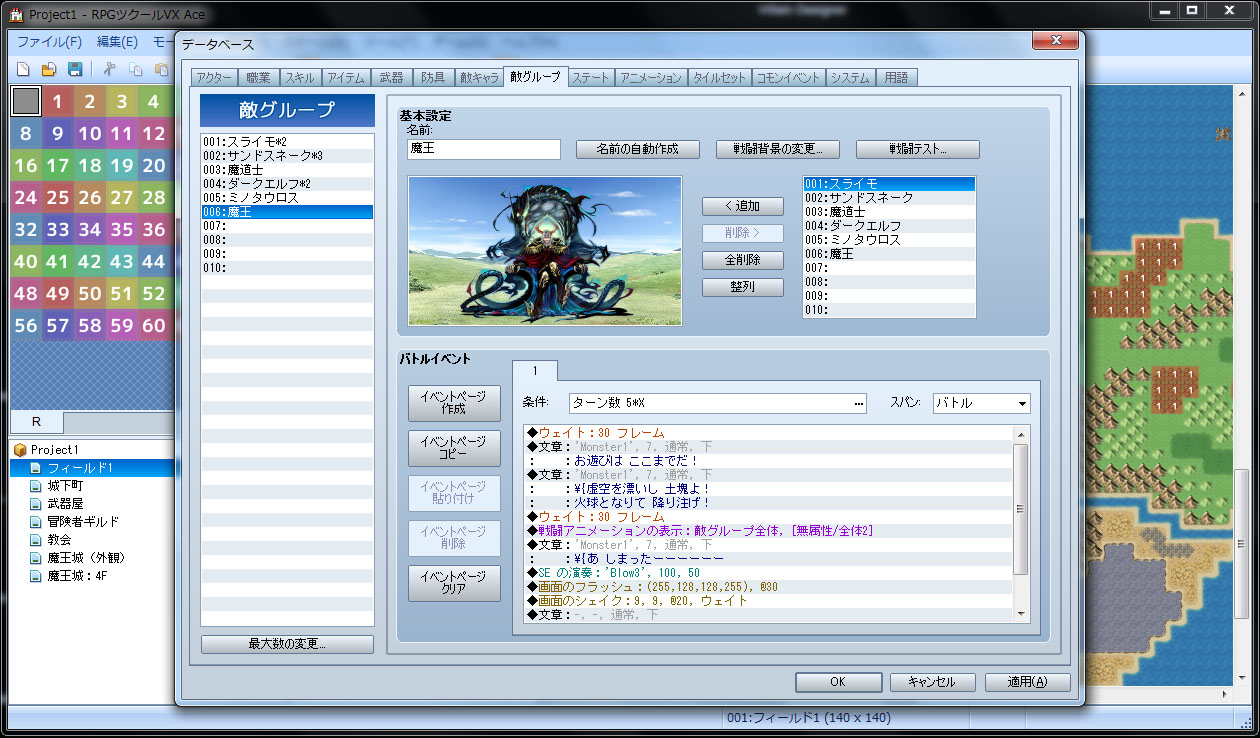Viewport: 1260px width, 738px height.
Task: Click the Cut scissors icon in toolbar
Action: coord(110,69)
